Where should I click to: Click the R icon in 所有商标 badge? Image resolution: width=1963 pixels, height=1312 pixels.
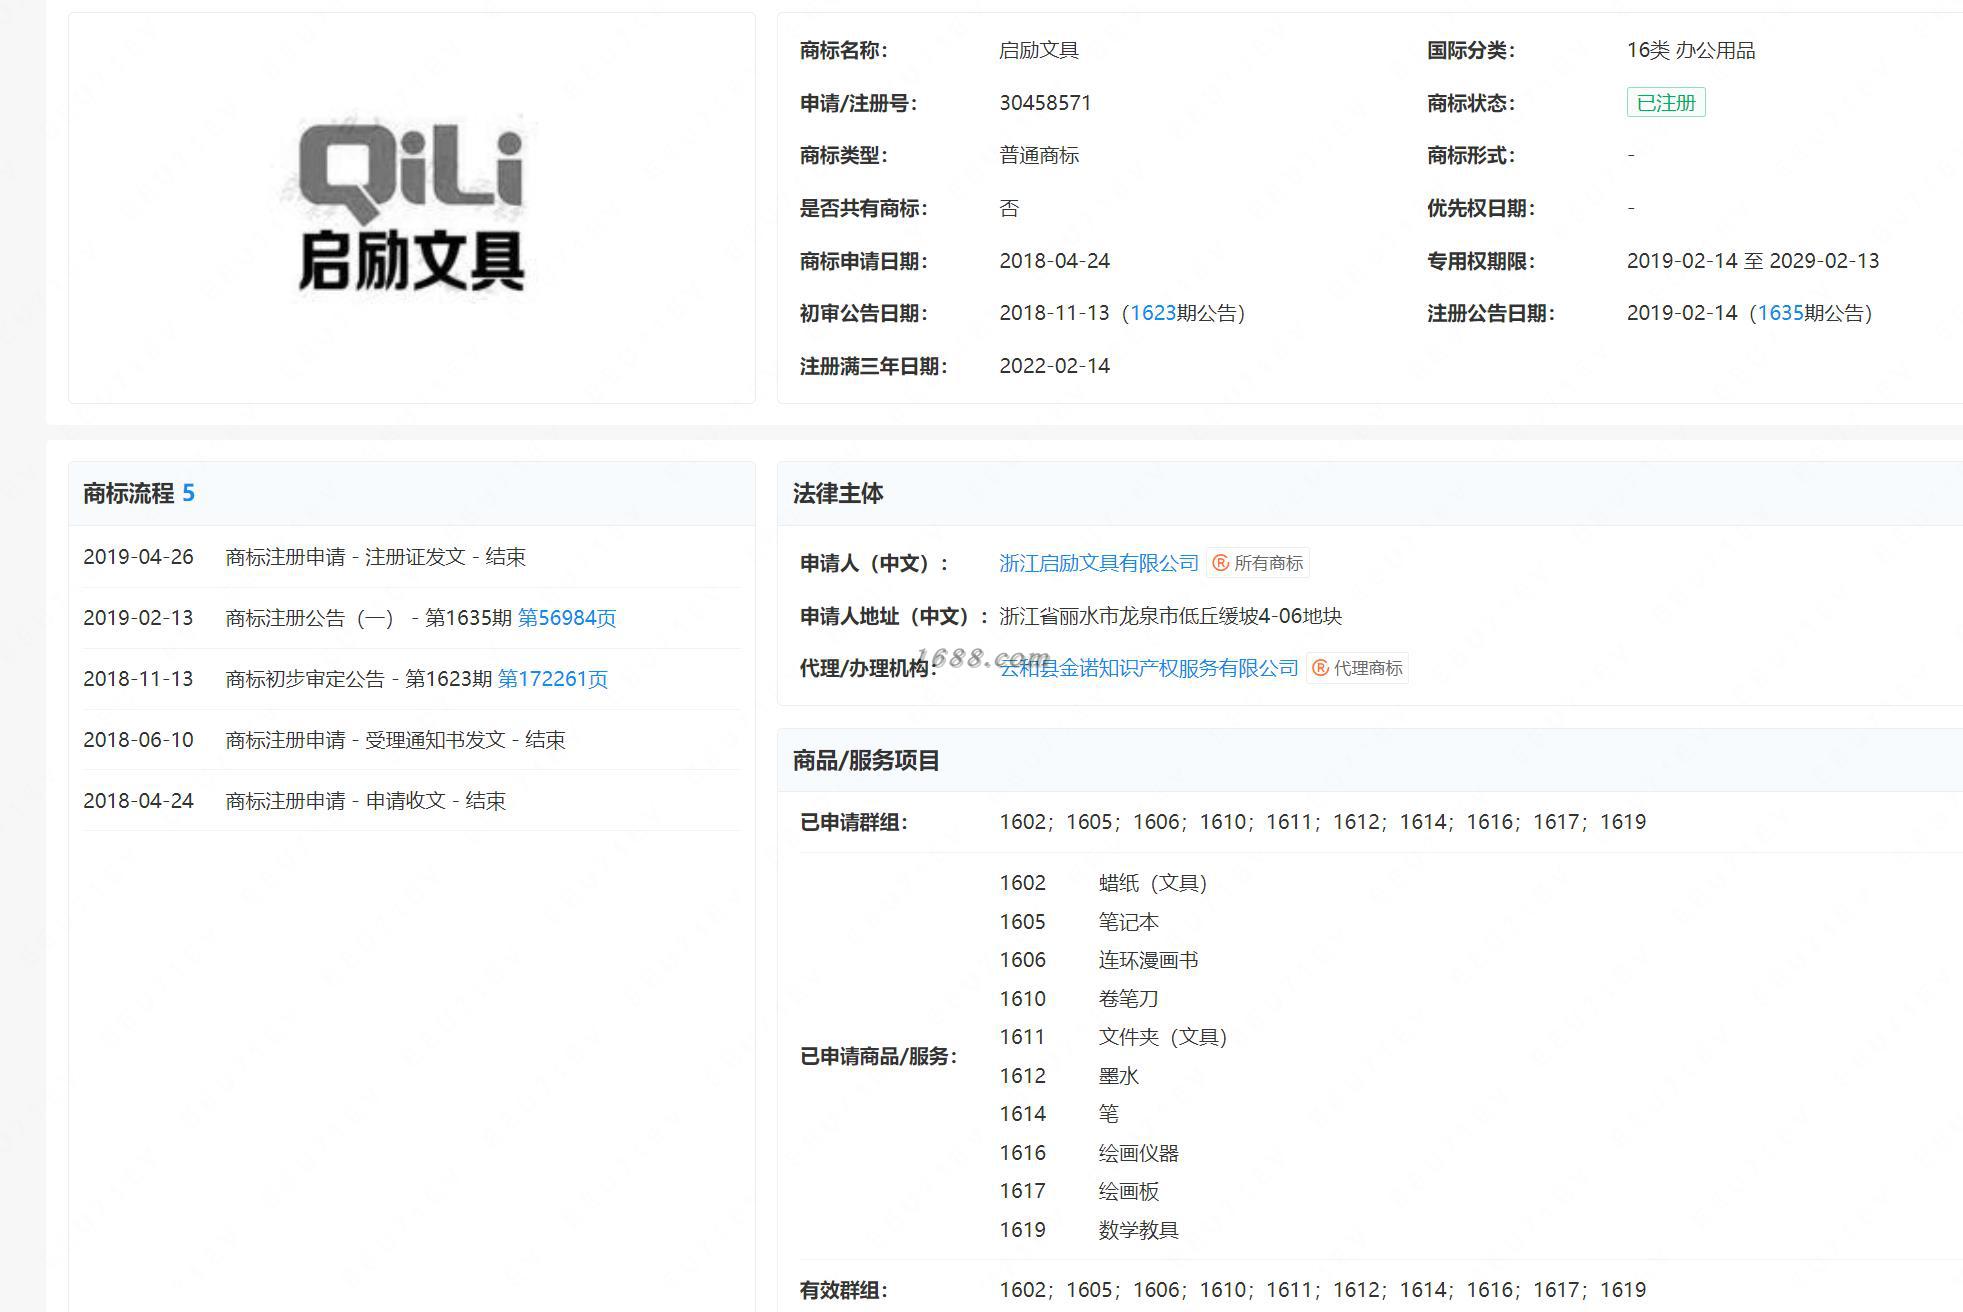click(1220, 563)
